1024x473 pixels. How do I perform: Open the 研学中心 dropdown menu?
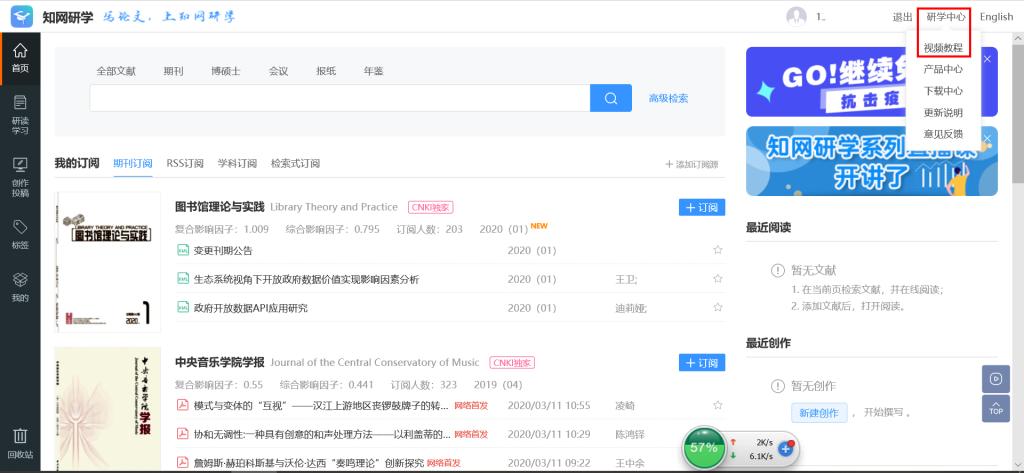coord(946,17)
